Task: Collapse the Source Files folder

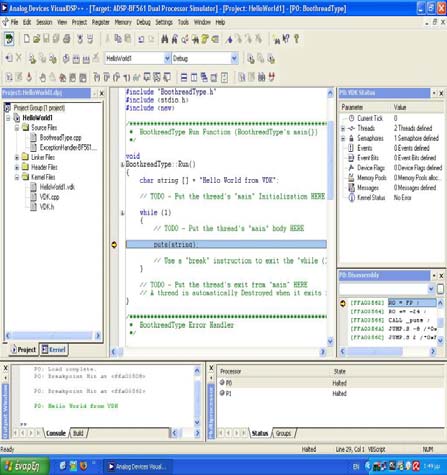Action: [17, 128]
